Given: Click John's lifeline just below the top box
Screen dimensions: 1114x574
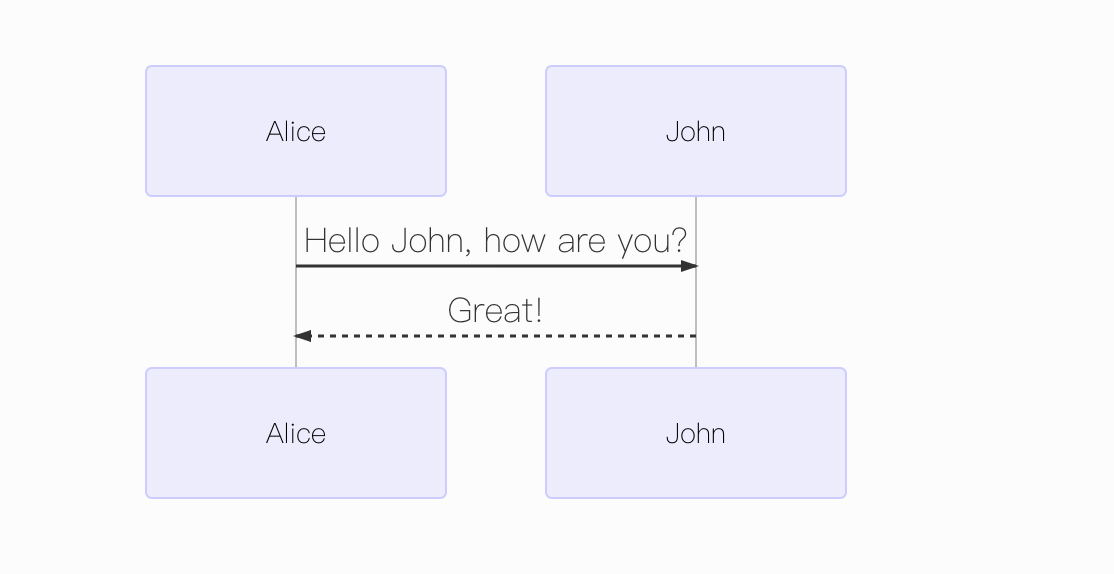Looking at the screenshot, I should [x=696, y=212].
